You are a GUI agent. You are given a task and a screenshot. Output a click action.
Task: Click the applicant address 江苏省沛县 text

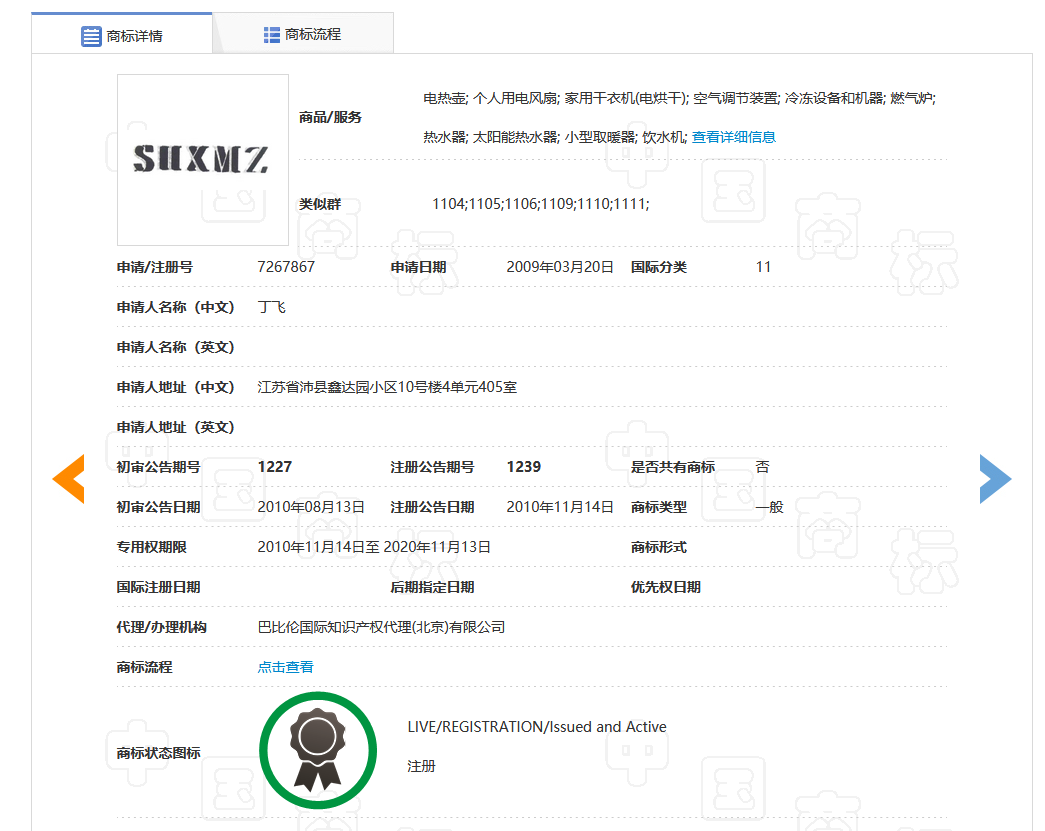click(x=387, y=387)
